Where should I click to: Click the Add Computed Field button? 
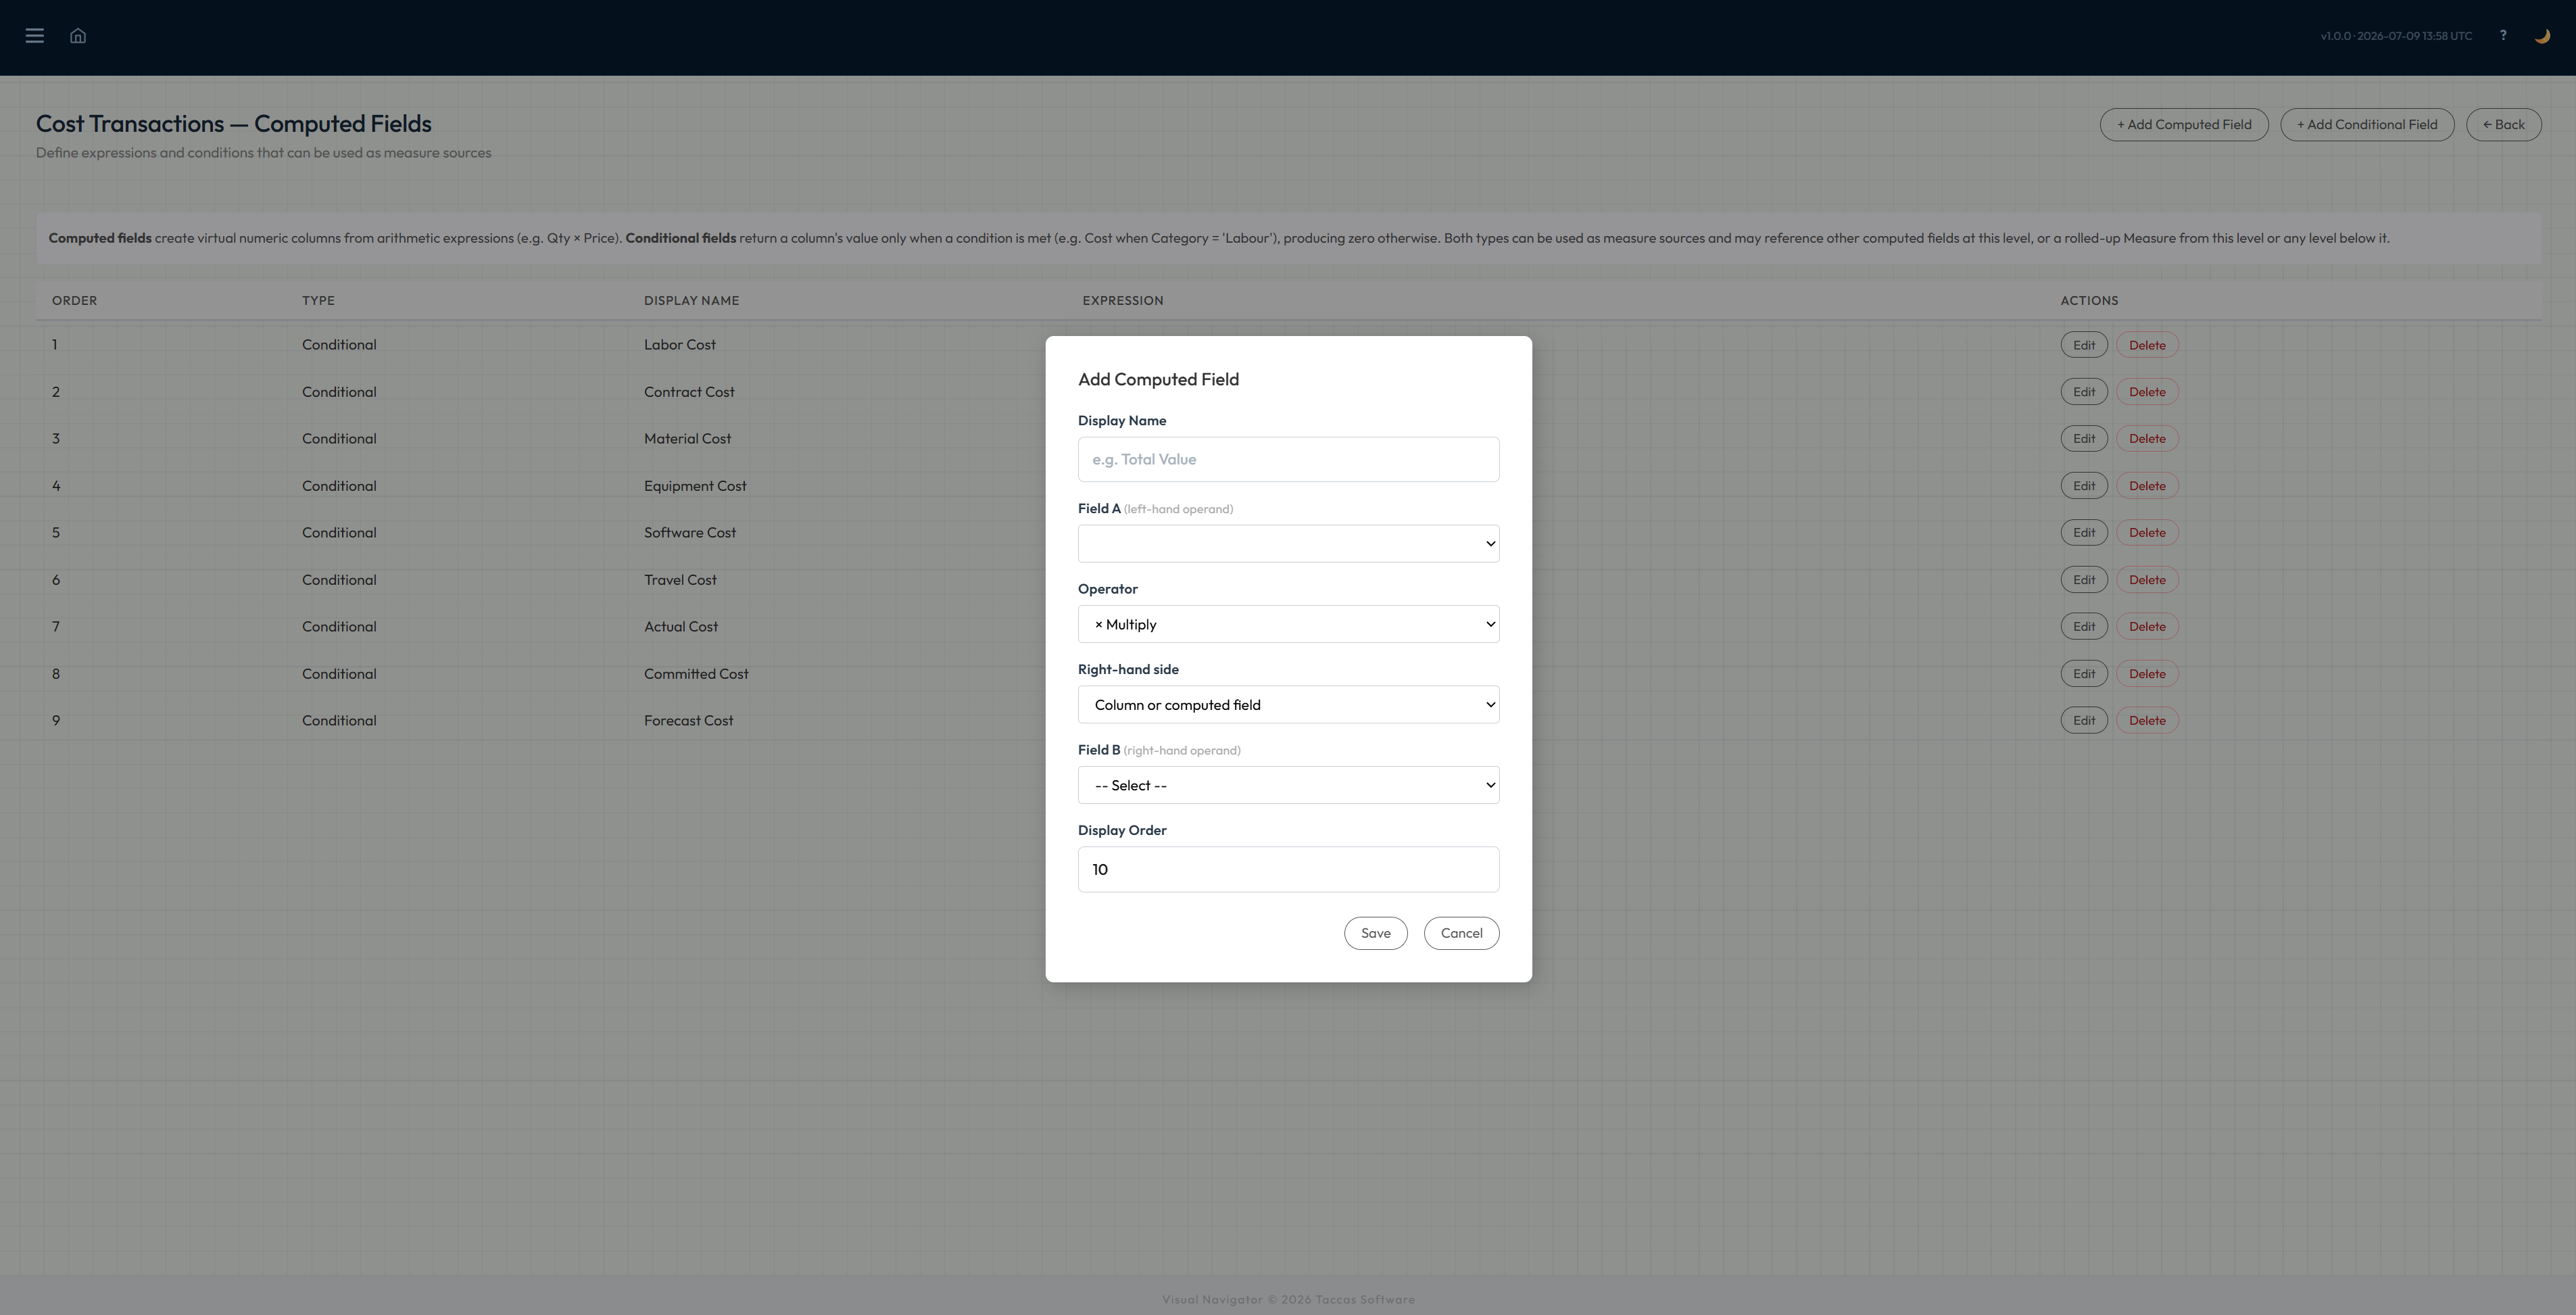coord(2184,125)
